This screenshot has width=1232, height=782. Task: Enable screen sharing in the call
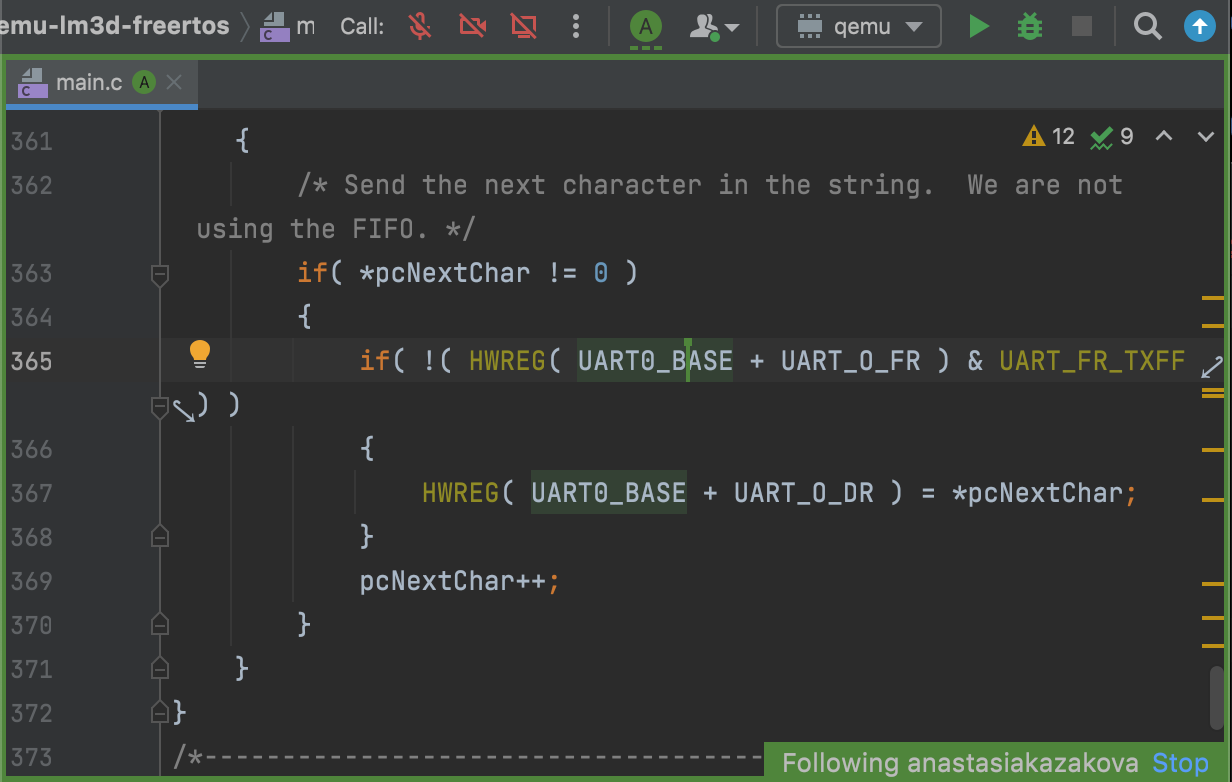coord(523,26)
